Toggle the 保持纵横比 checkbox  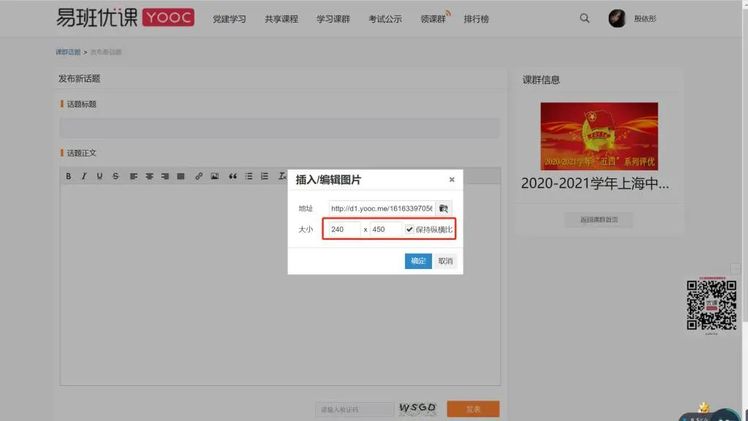click(410, 230)
